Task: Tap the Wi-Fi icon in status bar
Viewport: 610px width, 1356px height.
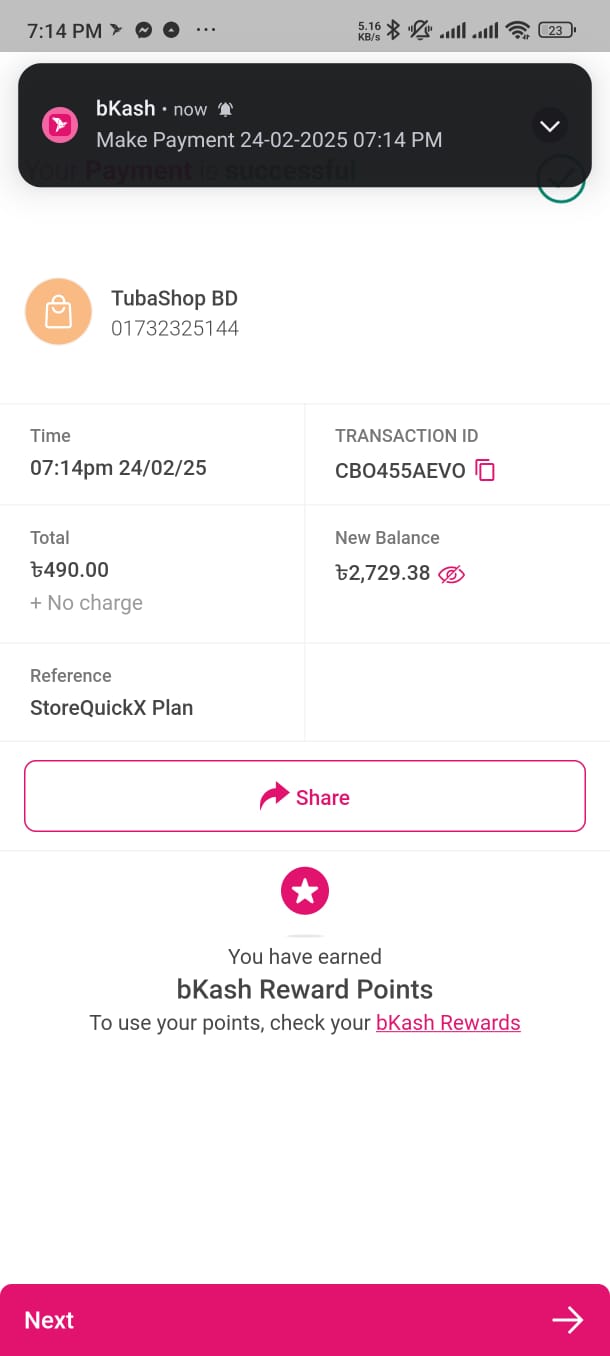Action: (x=517, y=30)
